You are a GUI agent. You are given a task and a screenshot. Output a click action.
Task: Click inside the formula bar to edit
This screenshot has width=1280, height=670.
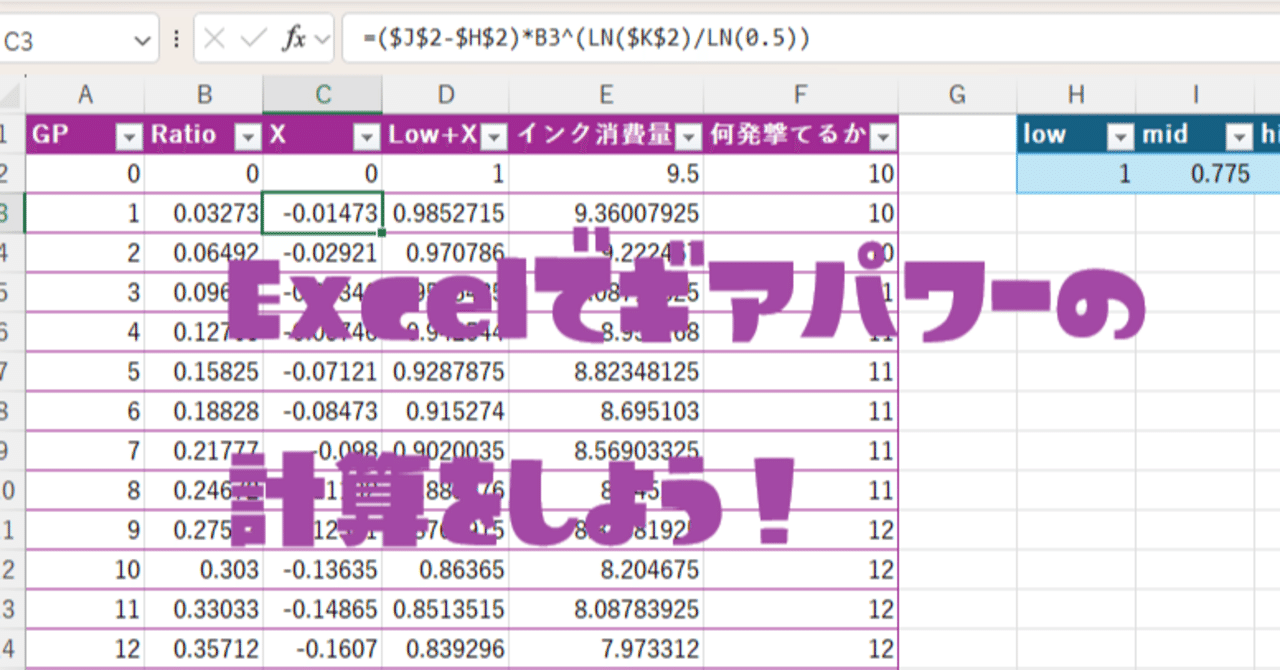[x=600, y=37]
